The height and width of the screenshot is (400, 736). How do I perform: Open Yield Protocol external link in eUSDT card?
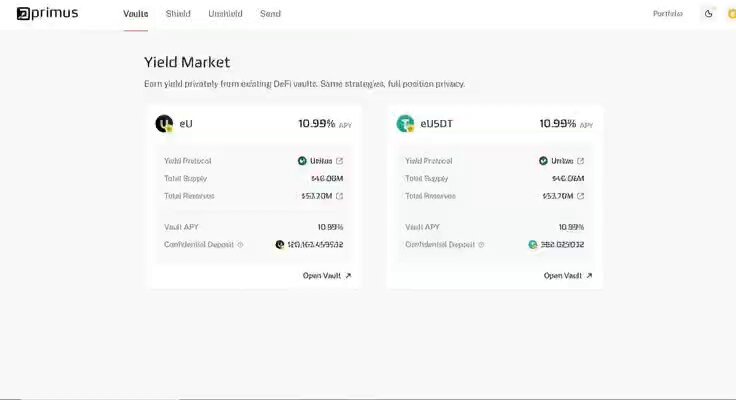pos(581,161)
